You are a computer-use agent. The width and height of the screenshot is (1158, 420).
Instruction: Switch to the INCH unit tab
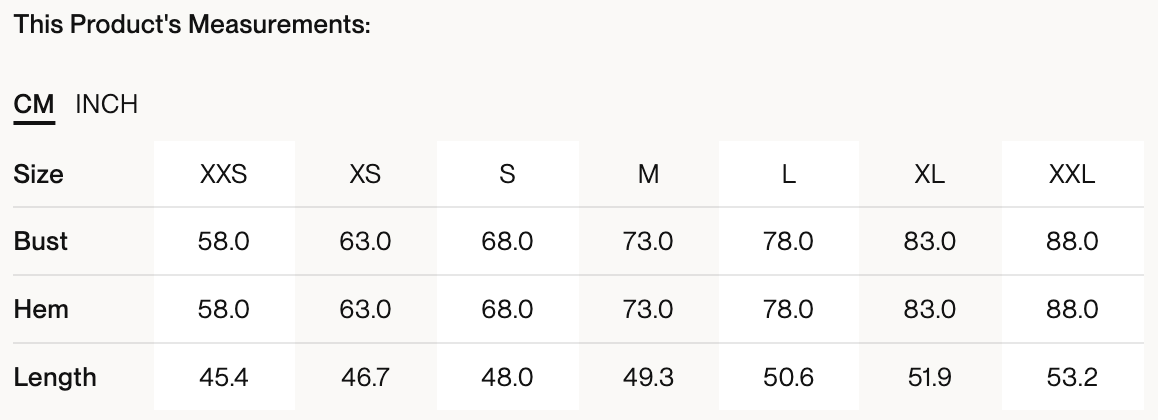[106, 104]
